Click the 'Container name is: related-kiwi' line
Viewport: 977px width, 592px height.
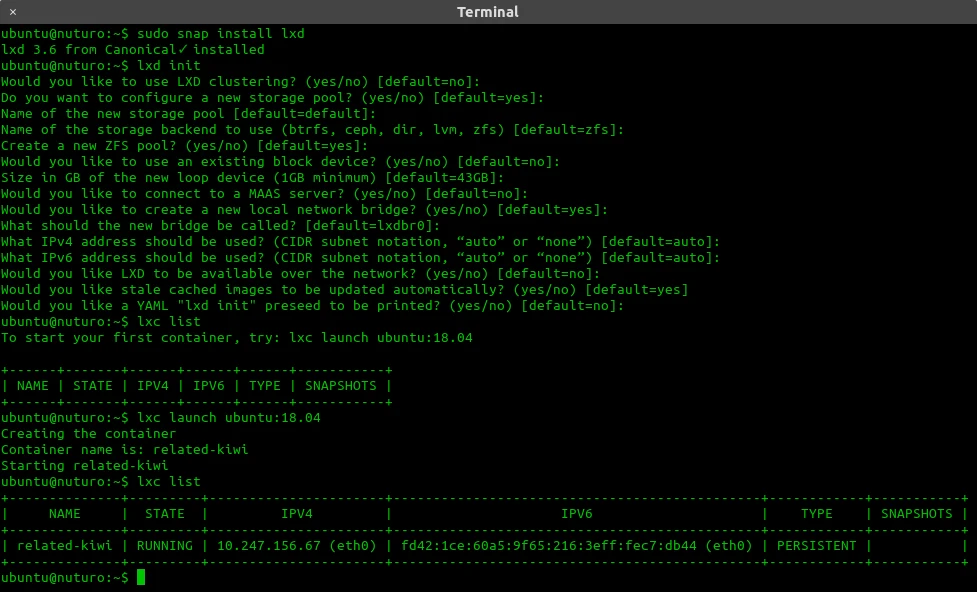[x=125, y=450]
